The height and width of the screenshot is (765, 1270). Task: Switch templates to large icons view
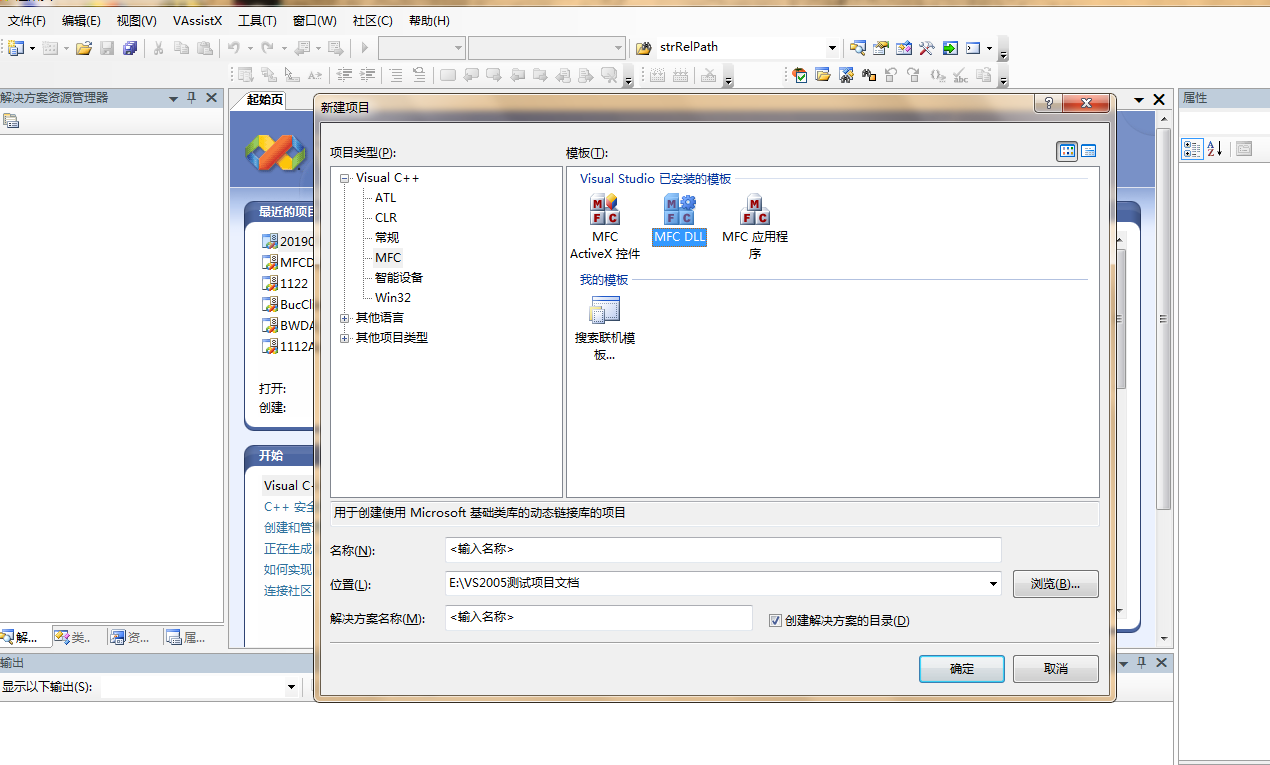click(x=1067, y=151)
